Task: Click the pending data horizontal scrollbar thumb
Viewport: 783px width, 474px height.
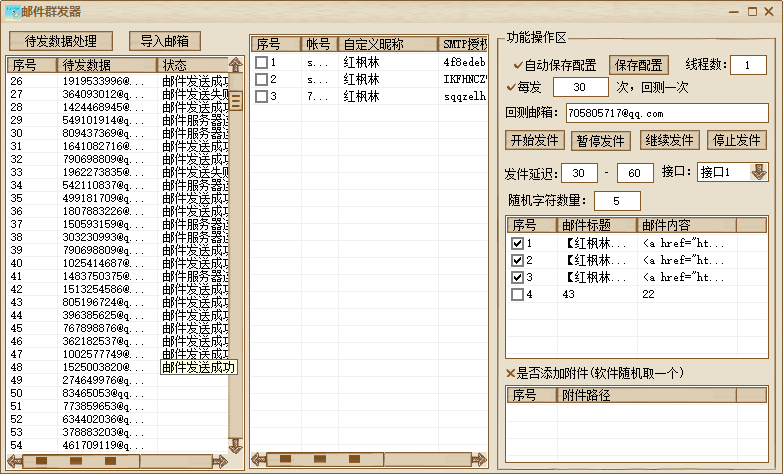Action: pyautogui.click(x=81, y=461)
